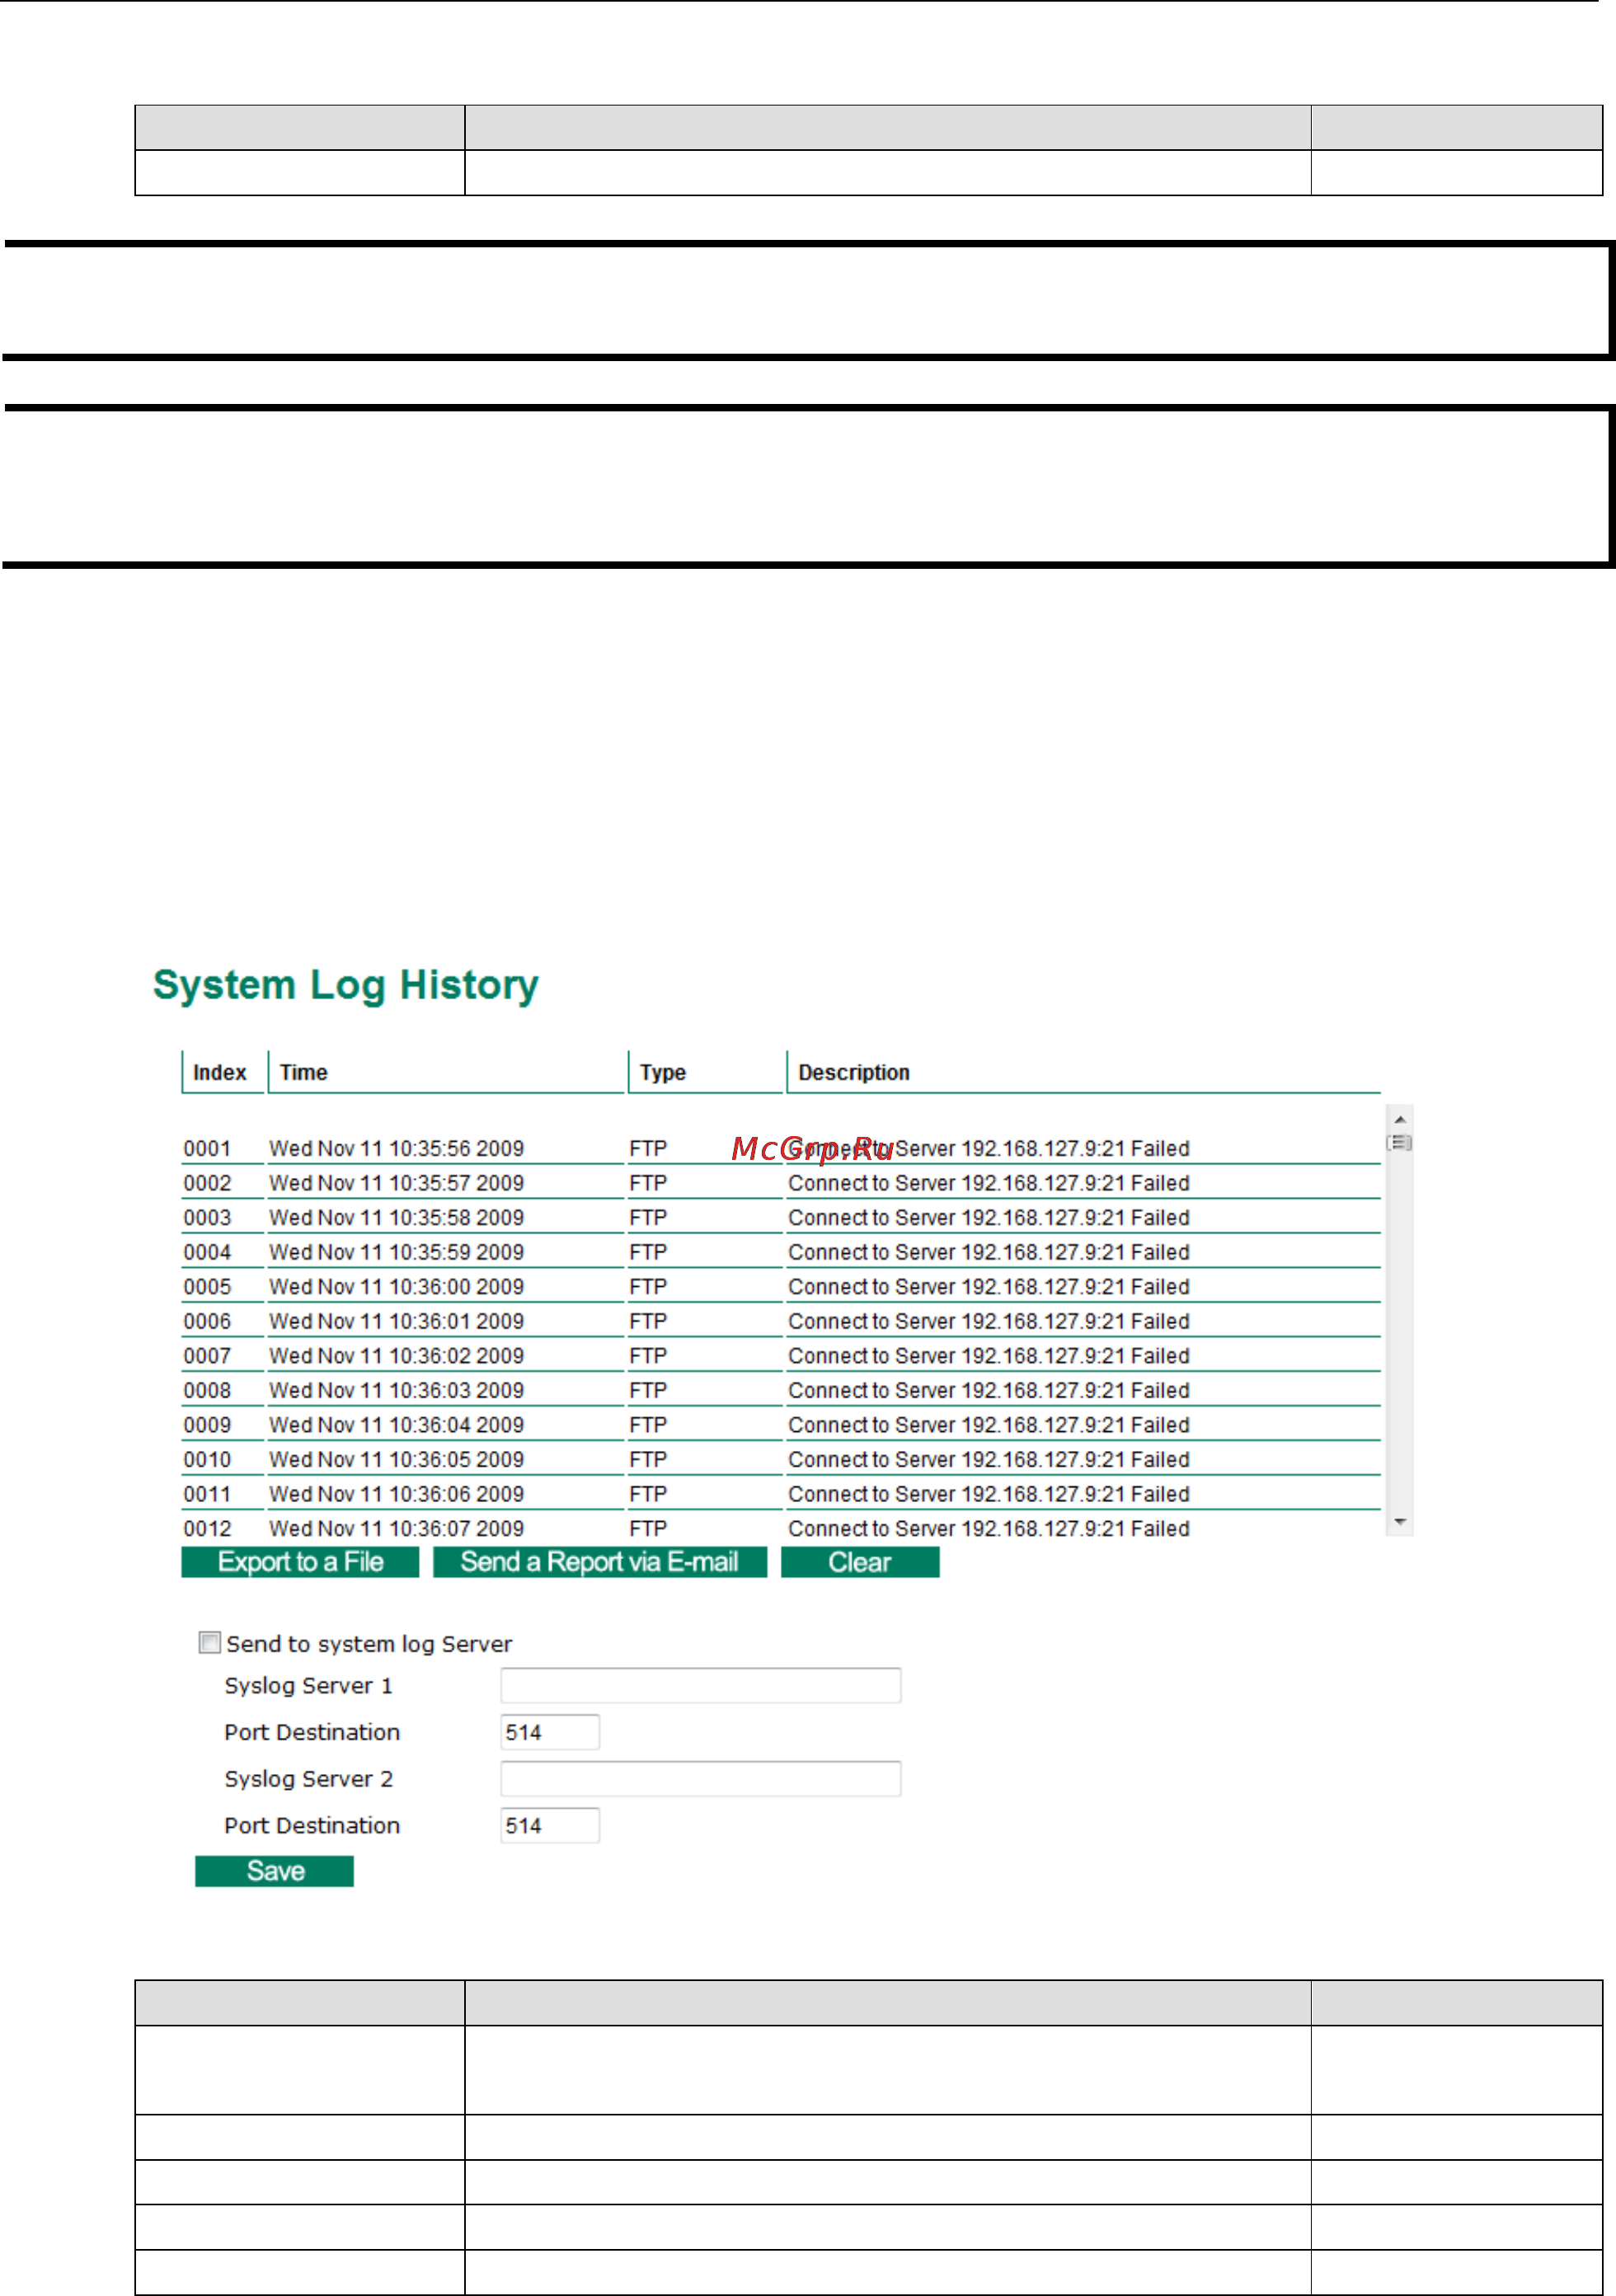The image size is (1616, 2296).
Task: Send a Report via E-mail
Action: (600, 1562)
